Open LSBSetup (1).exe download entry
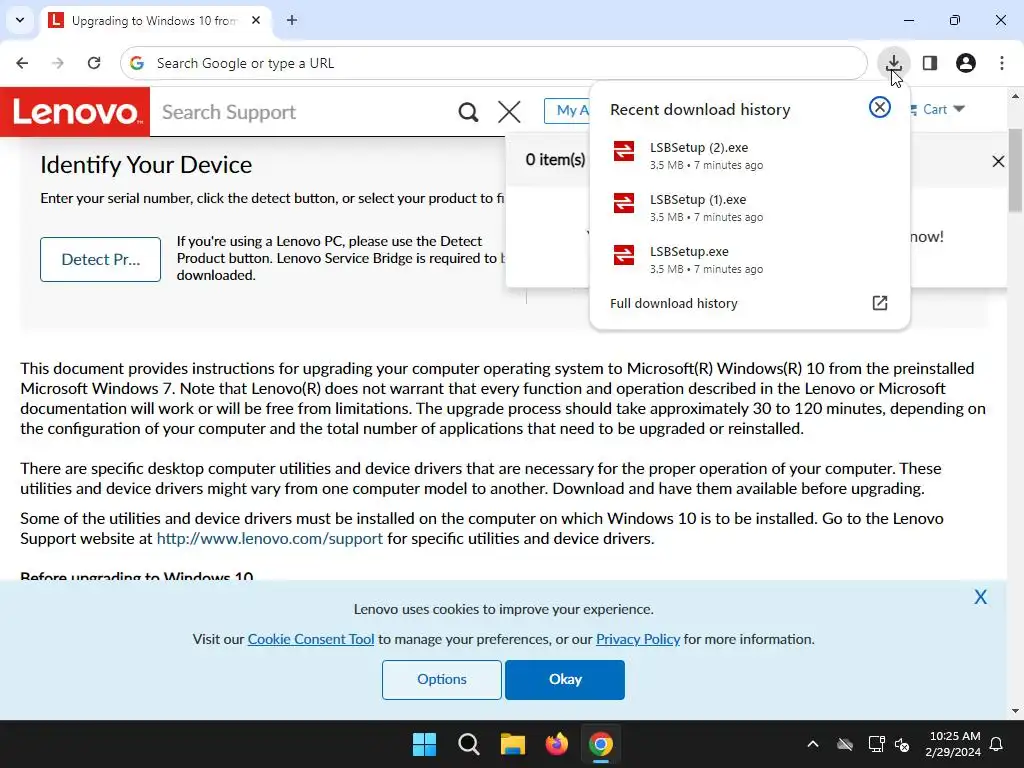 (x=749, y=208)
